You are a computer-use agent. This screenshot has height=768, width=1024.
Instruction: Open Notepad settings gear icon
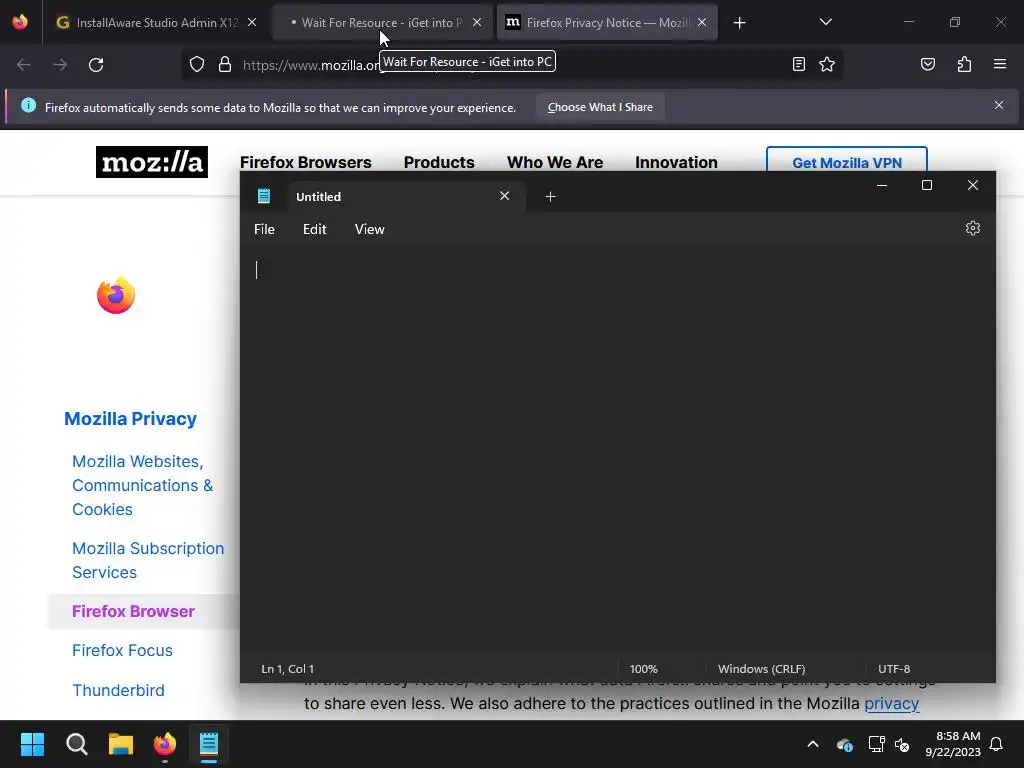point(972,228)
